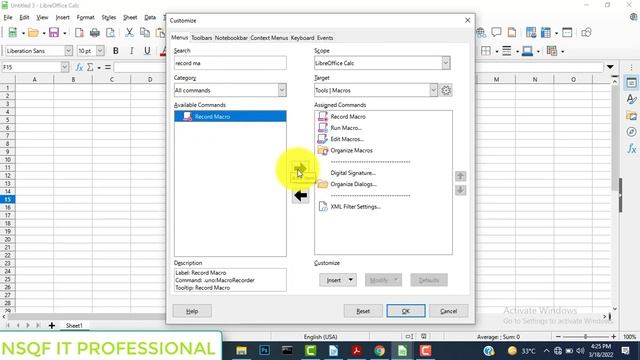
Task: Click the zoom in plus icon
Action: coord(613,337)
